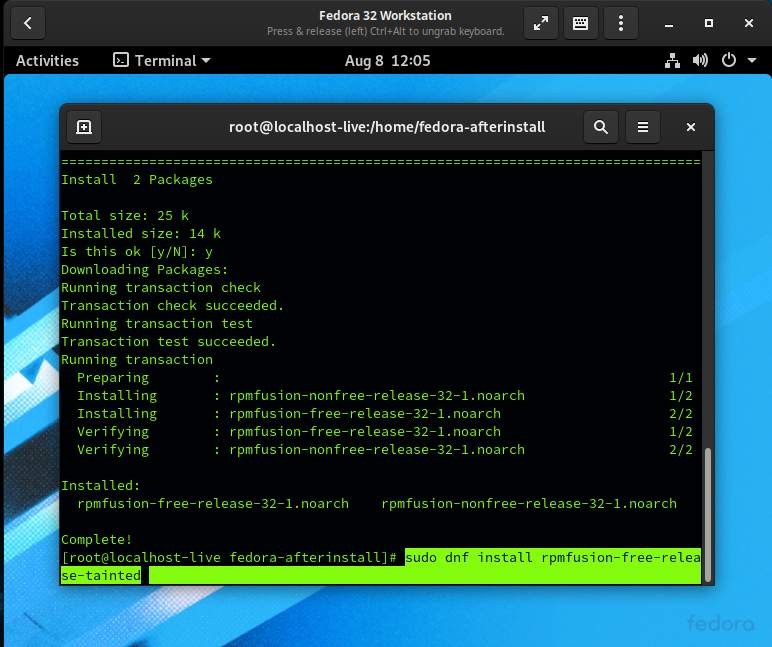Click 'Running transaction check' line

point(161,288)
